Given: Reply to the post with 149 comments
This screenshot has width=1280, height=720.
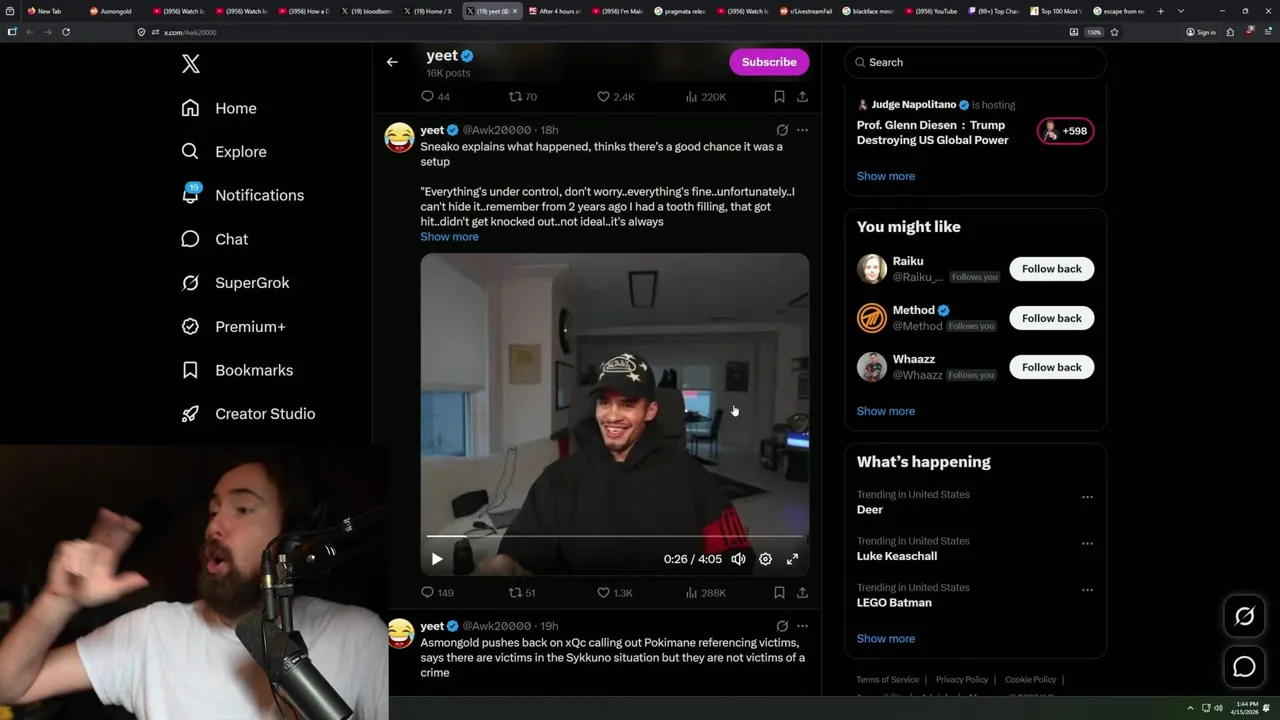Looking at the screenshot, I should 437,593.
